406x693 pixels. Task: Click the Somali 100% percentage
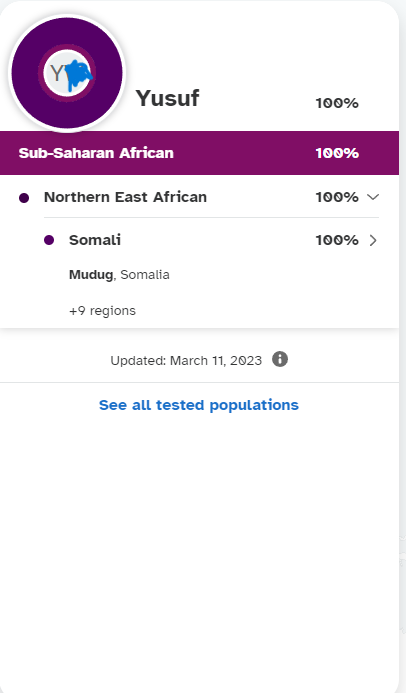click(x=337, y=240)
